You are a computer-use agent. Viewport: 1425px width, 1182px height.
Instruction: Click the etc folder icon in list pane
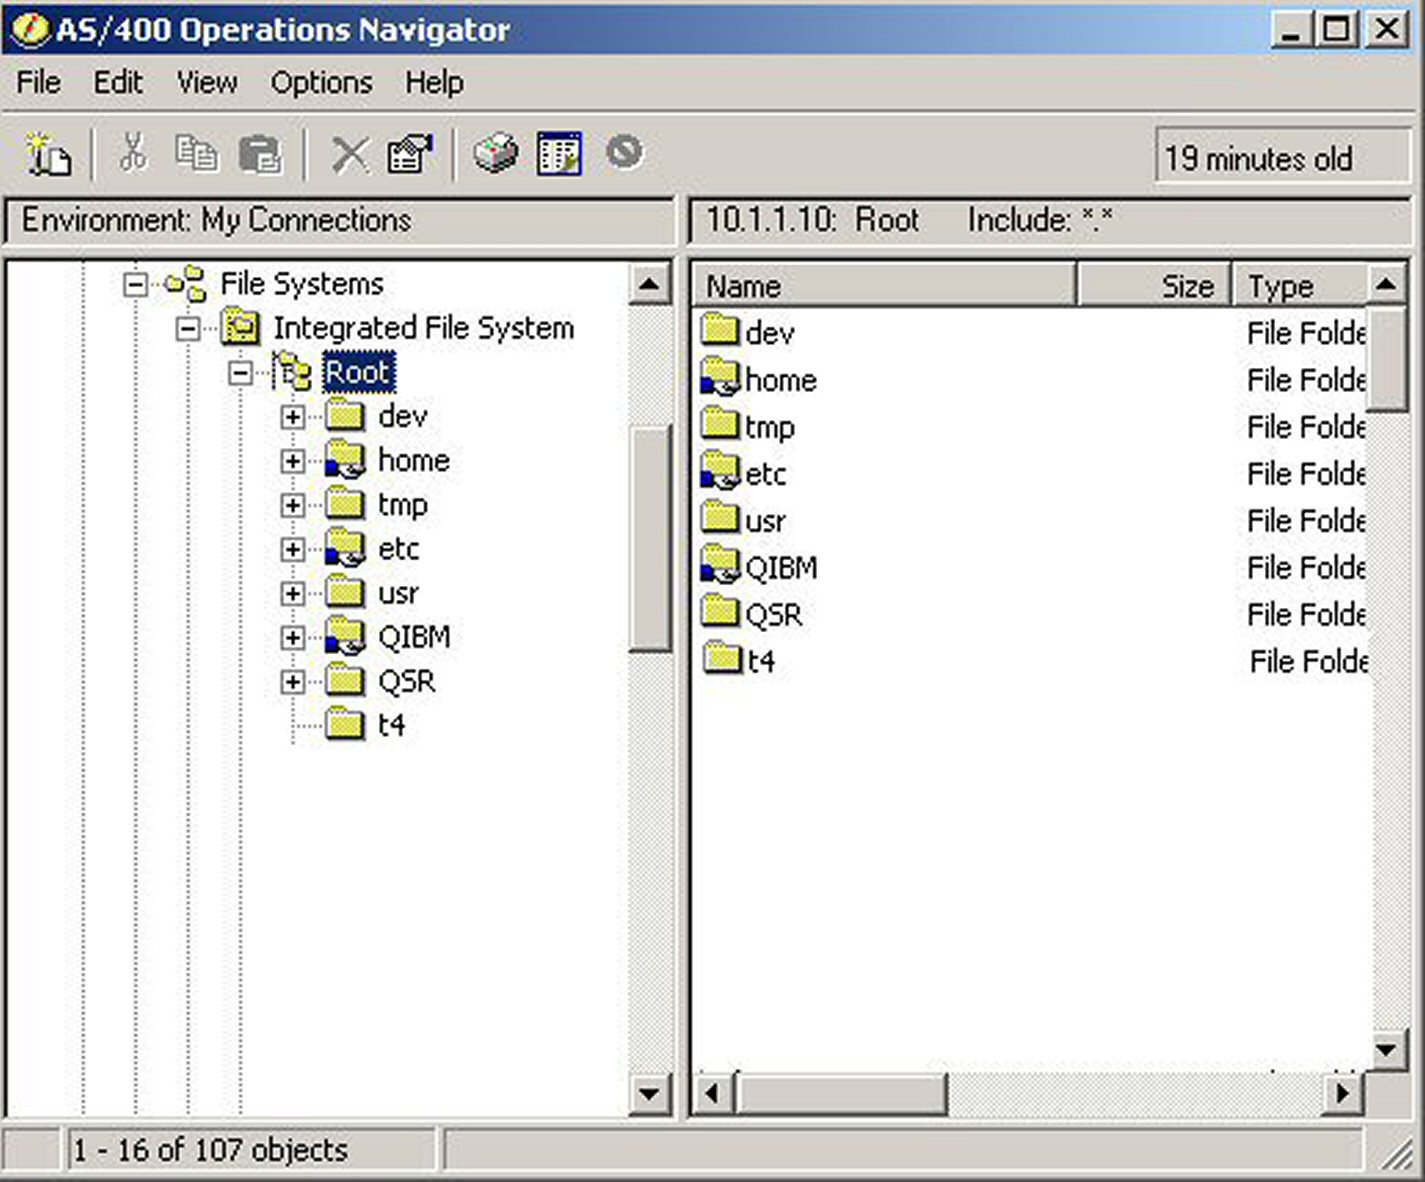point(720,473)
